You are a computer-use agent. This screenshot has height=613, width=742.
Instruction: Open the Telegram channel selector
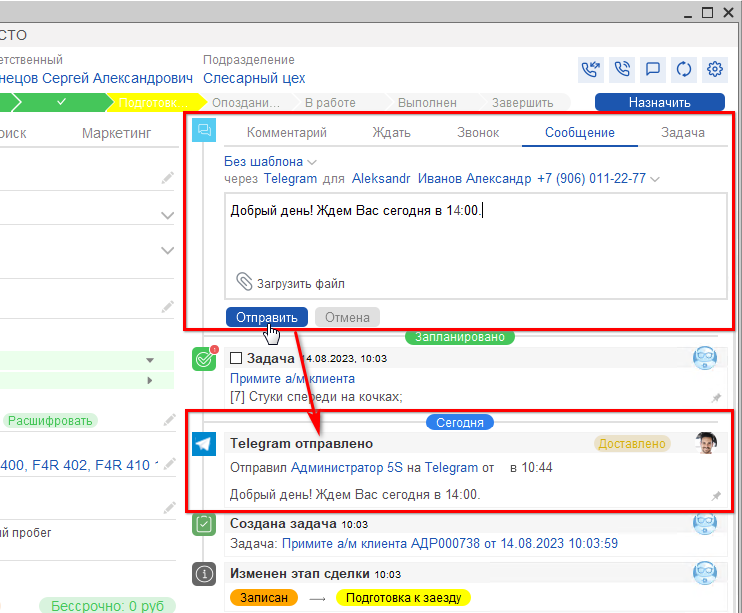pos(290,178)
